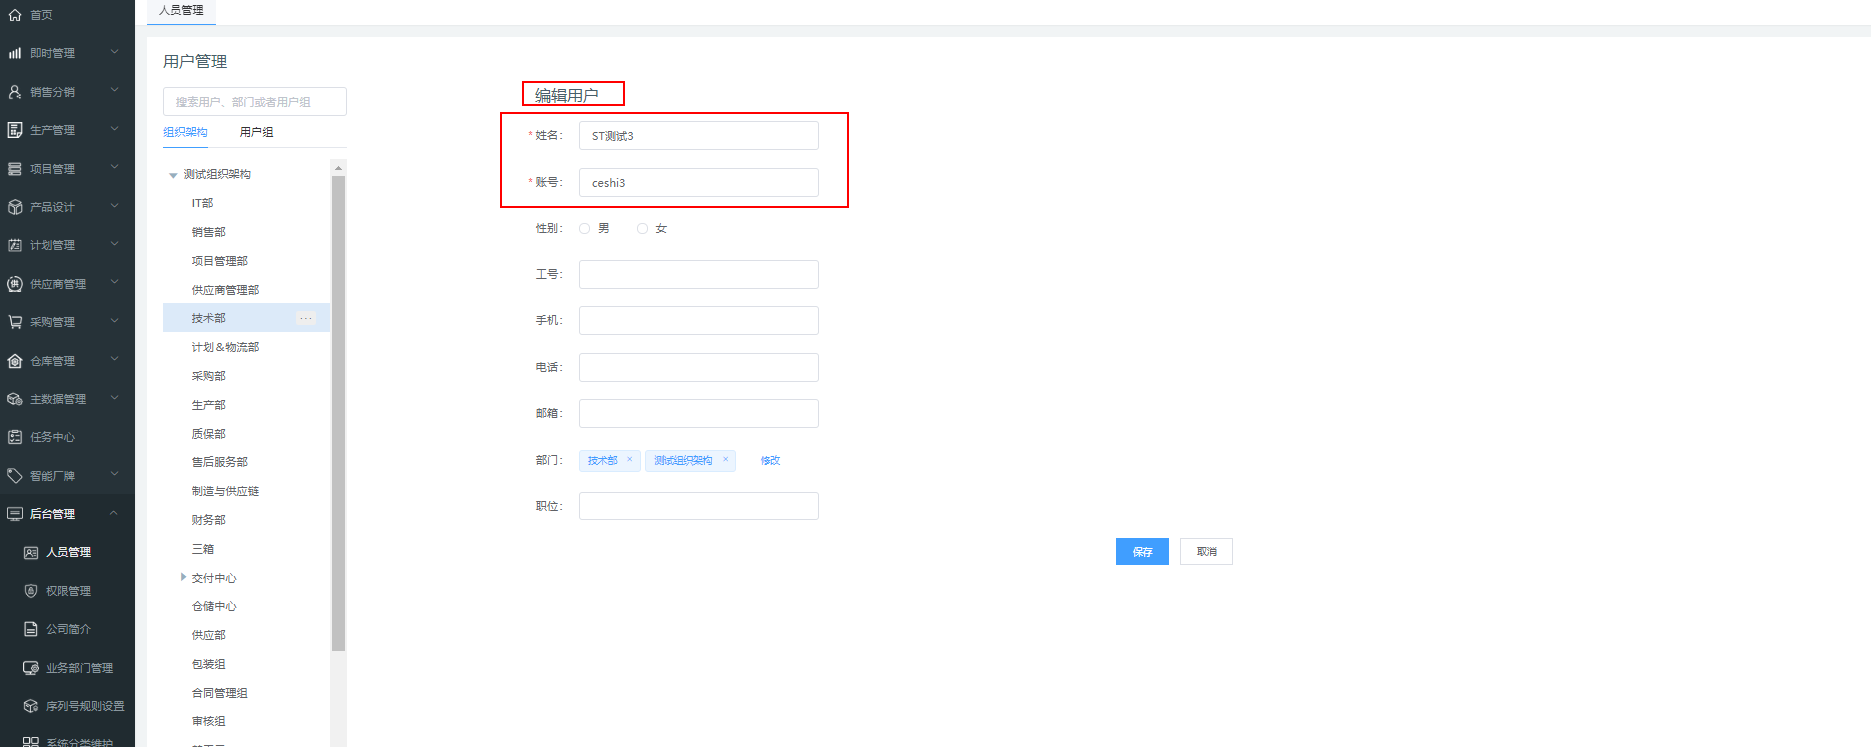Expand the 交付中心 tree node

click(x=183, y=577)
